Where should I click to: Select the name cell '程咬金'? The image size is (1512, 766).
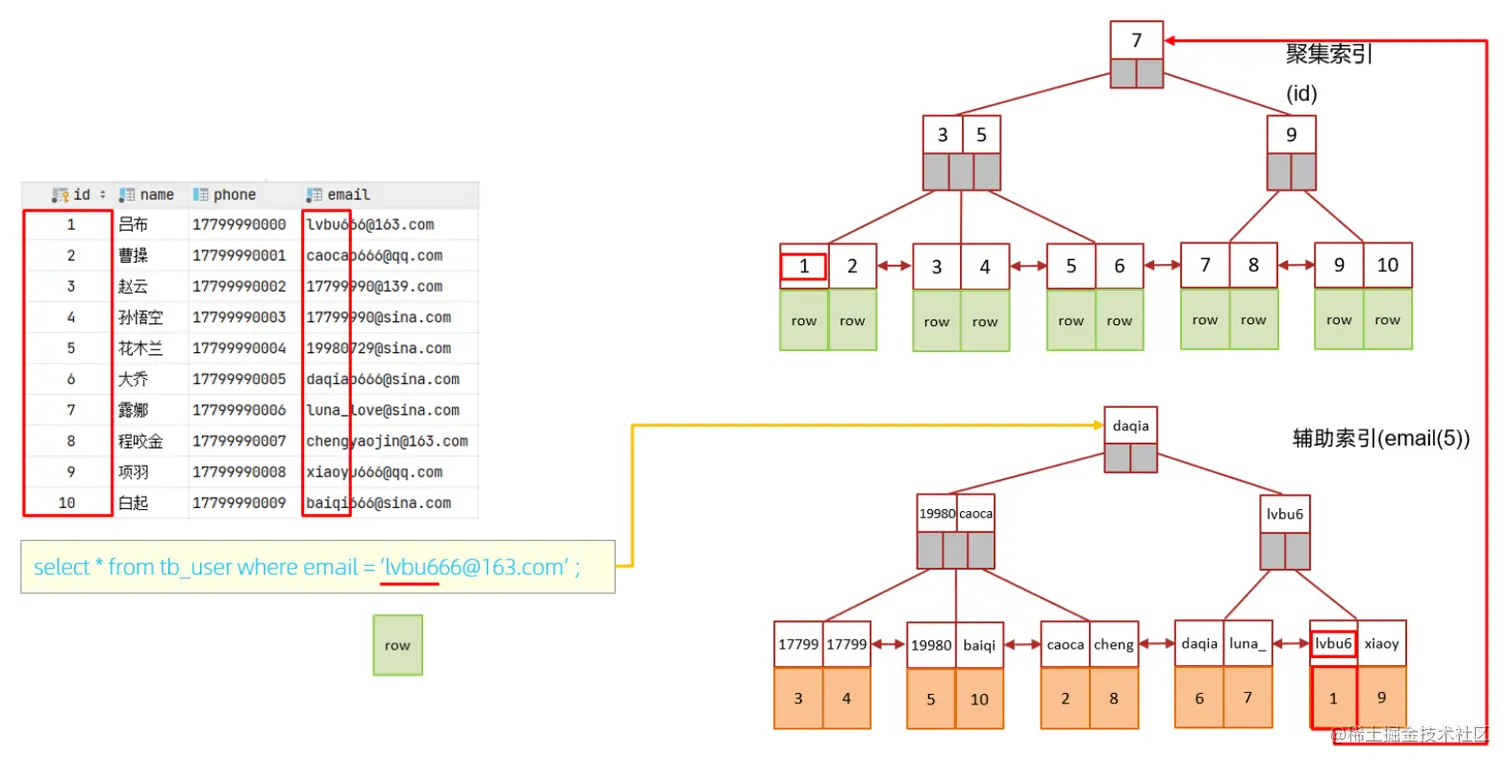point(140,442)
